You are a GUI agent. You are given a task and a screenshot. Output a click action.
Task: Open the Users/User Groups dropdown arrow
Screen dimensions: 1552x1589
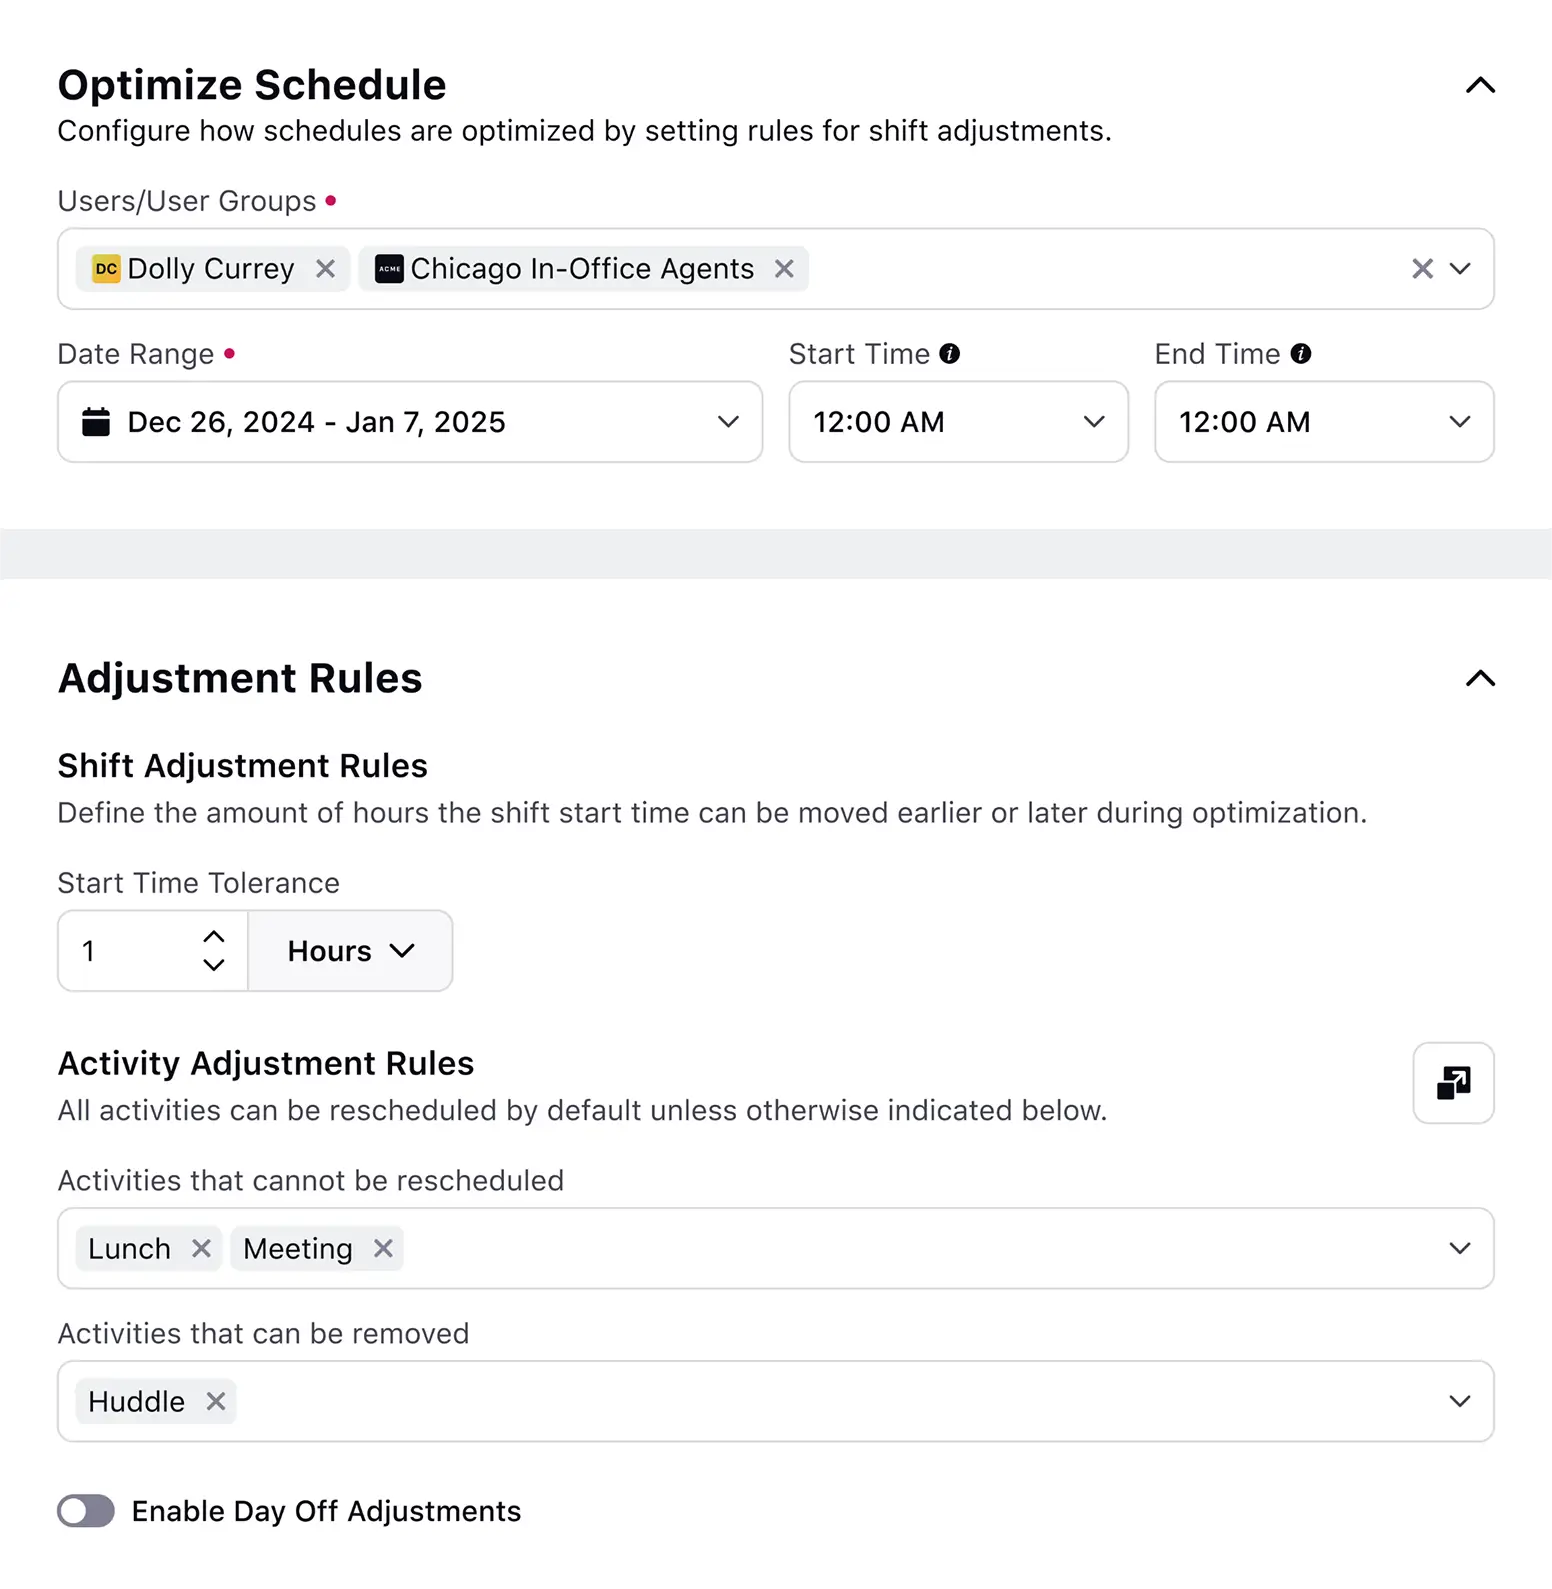[1460, 269]
